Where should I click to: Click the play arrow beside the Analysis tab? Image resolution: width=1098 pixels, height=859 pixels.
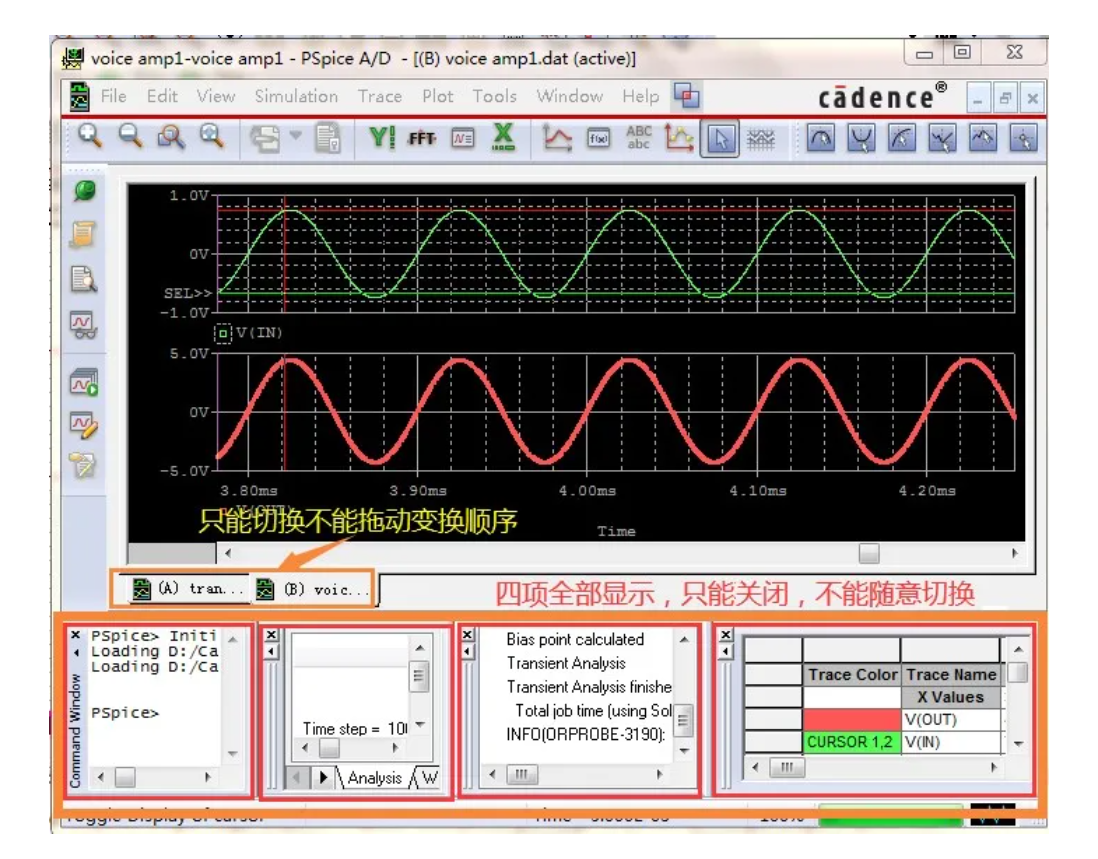323,778
